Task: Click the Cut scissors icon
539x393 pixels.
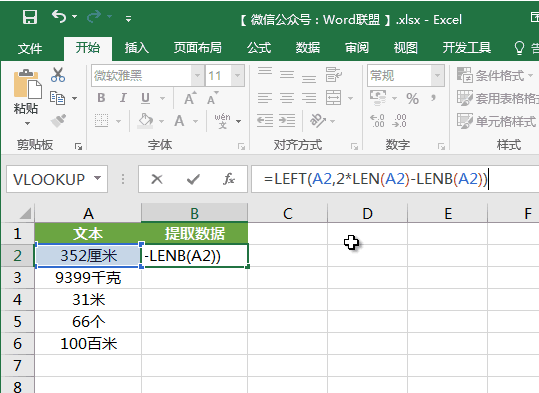Action: 58,75
